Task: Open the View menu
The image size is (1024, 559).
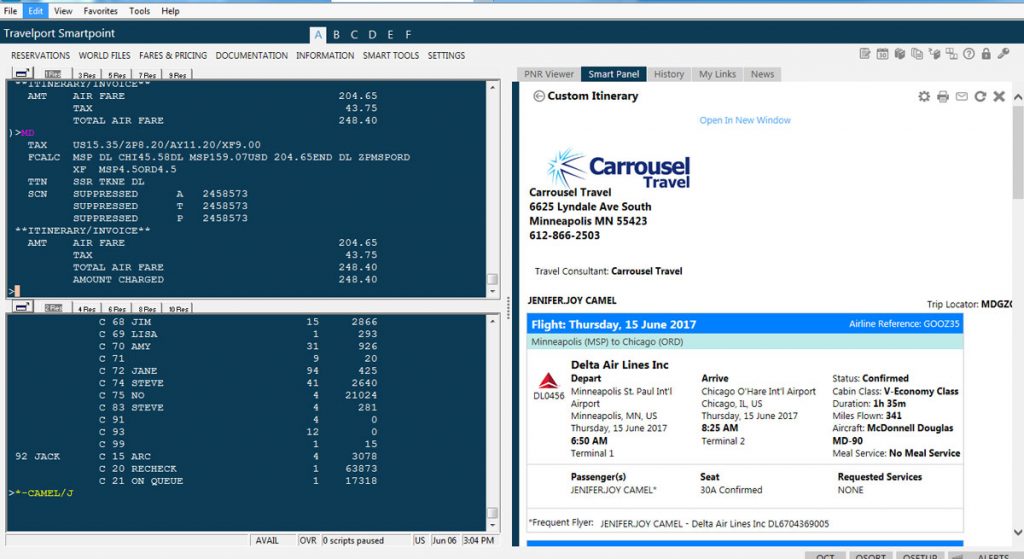Action: point(63,11)
